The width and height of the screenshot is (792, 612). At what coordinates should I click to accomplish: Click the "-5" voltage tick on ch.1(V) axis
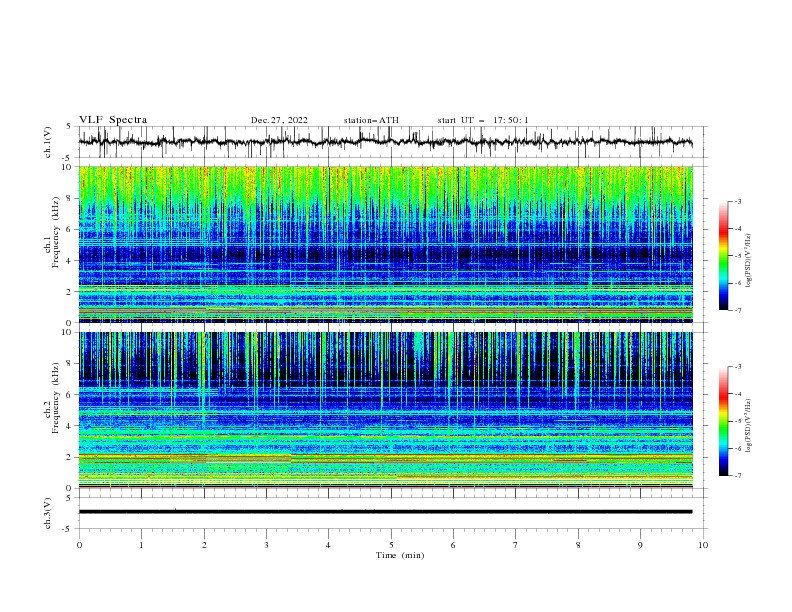(68, 158)
